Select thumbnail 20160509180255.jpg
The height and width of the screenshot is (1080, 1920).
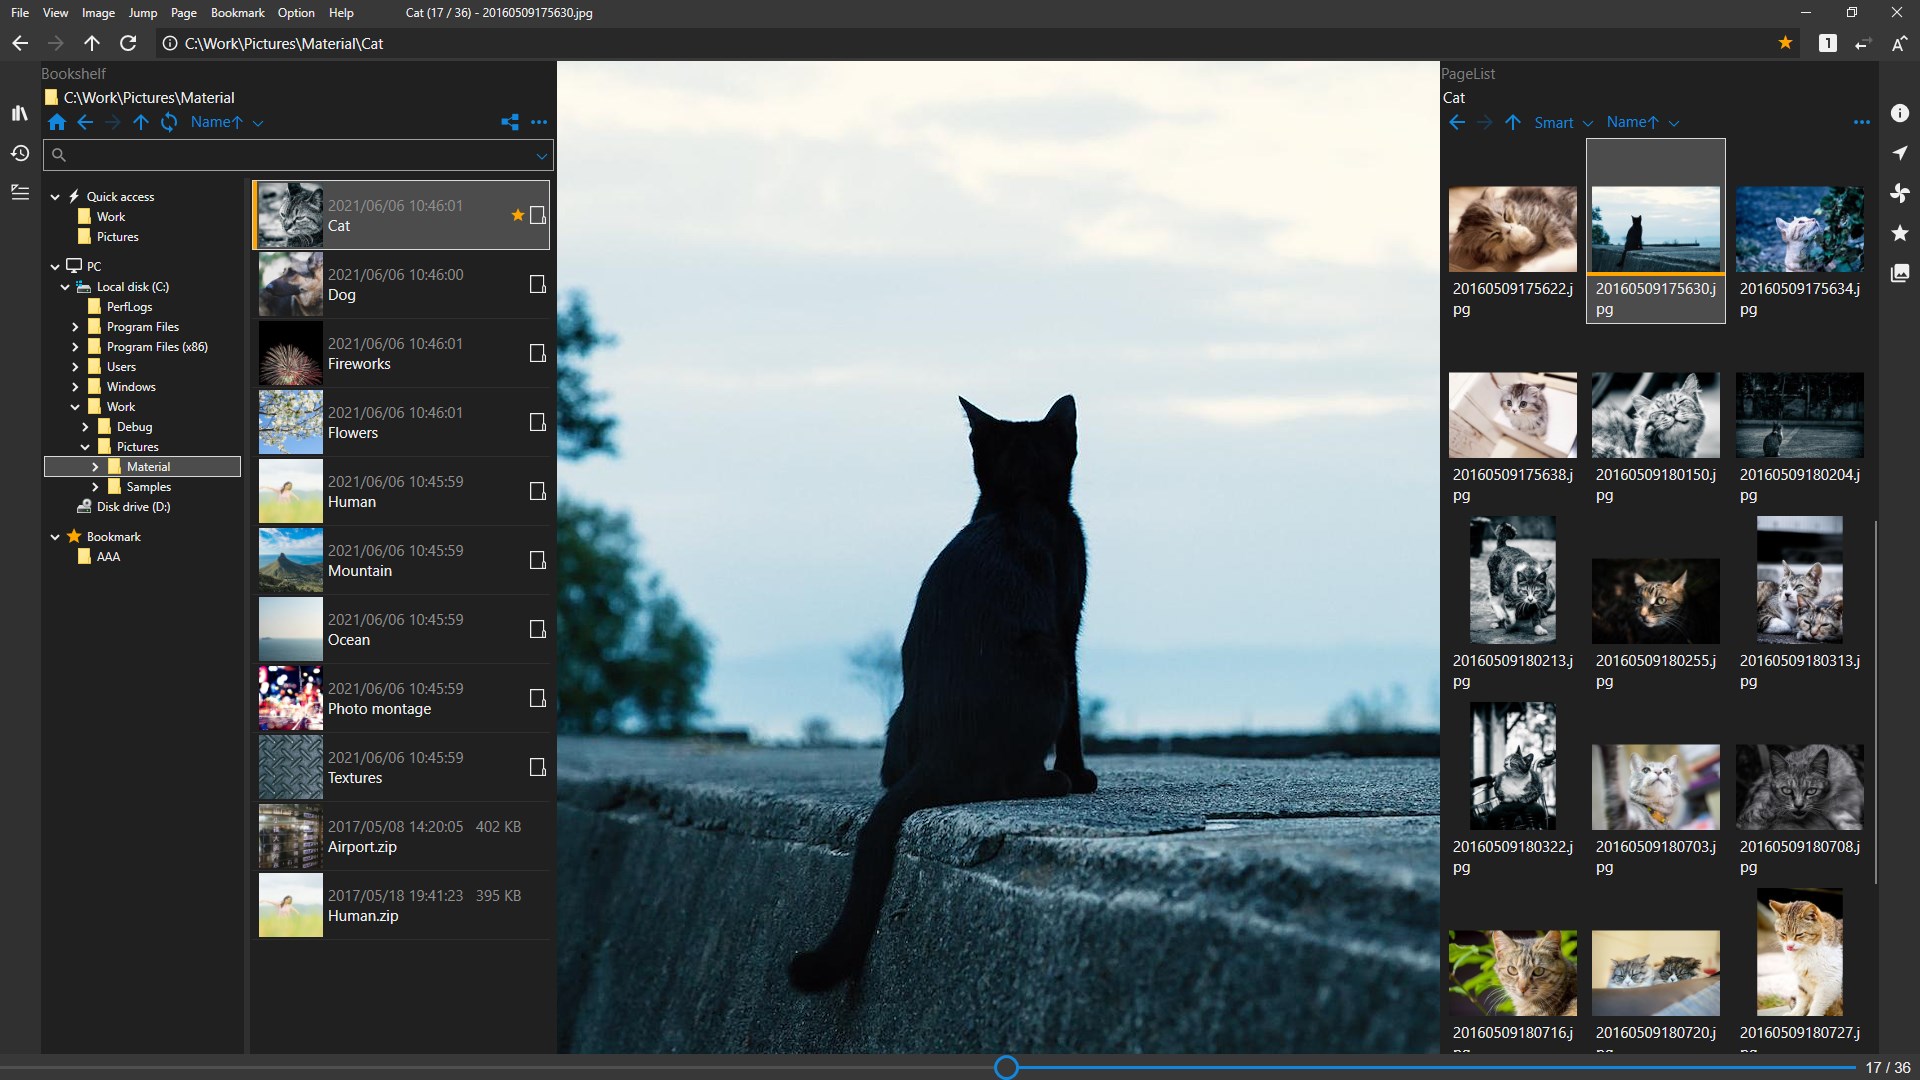click(x=1655, y=601)
